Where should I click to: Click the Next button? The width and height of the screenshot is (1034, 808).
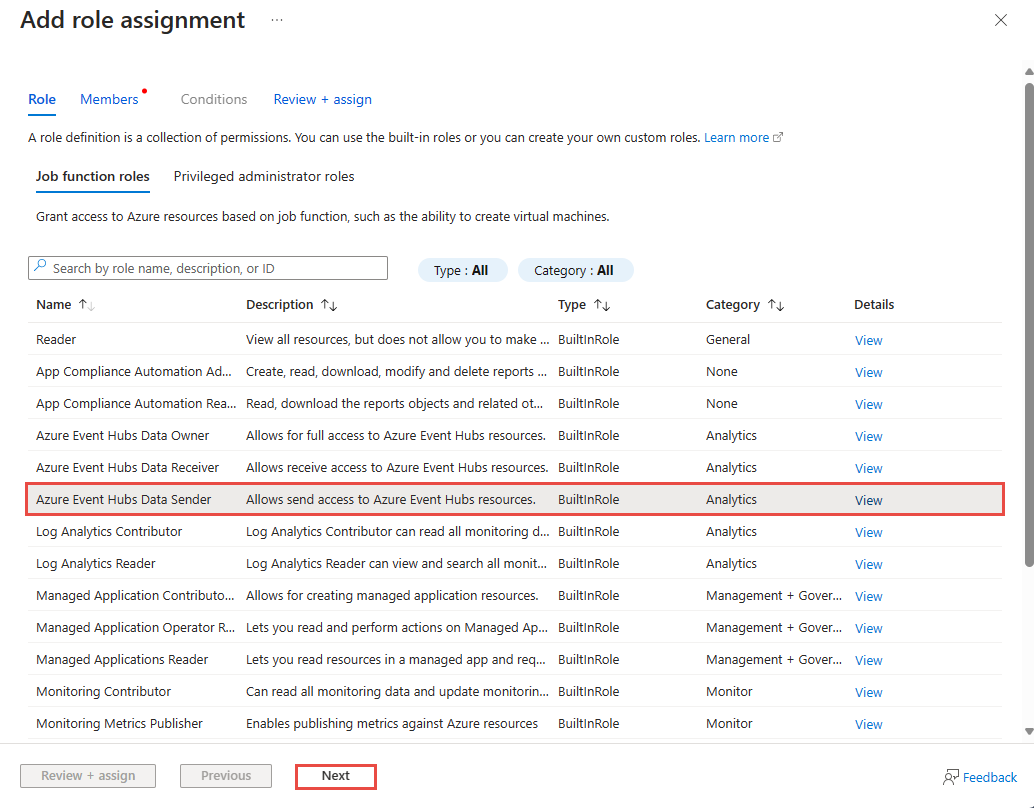pos(335,776)
